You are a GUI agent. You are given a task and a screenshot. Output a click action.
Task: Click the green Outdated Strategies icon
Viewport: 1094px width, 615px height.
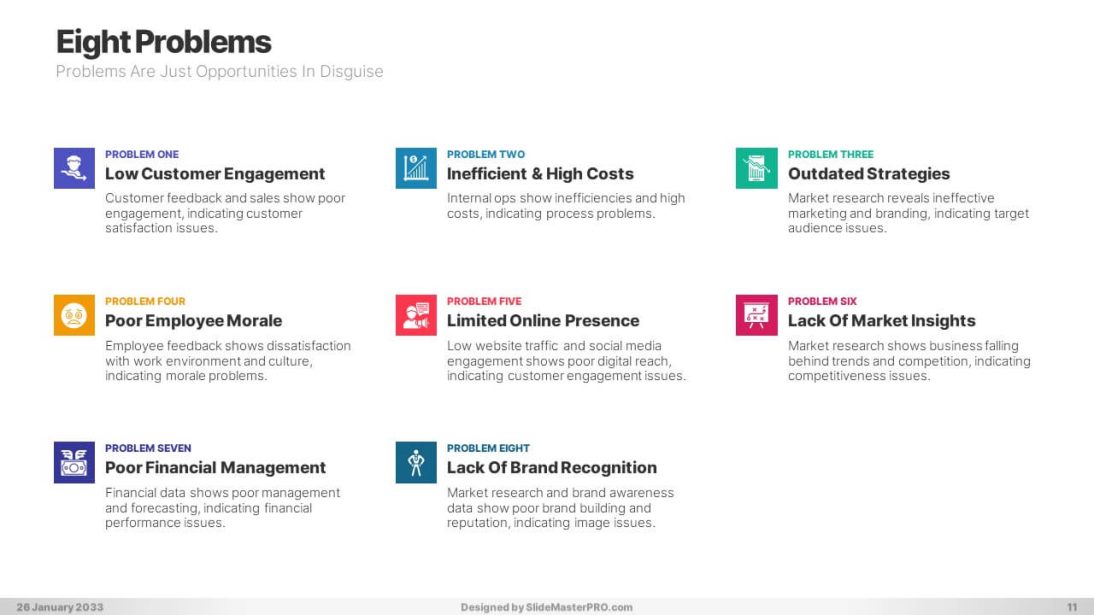756,168
